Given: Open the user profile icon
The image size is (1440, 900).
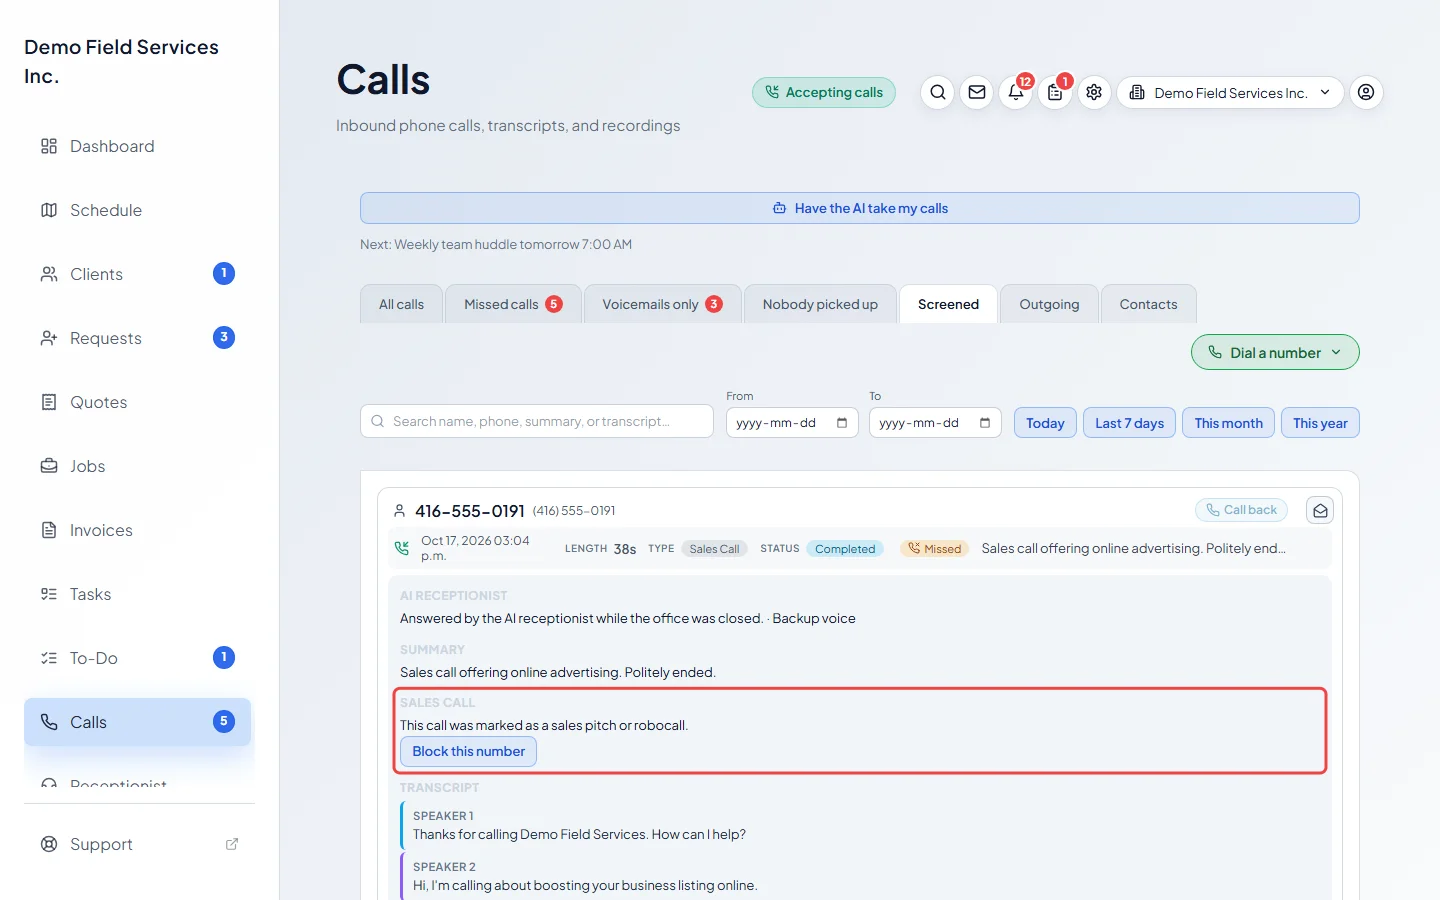Looking at the screenshot, I should [1366, 92].
